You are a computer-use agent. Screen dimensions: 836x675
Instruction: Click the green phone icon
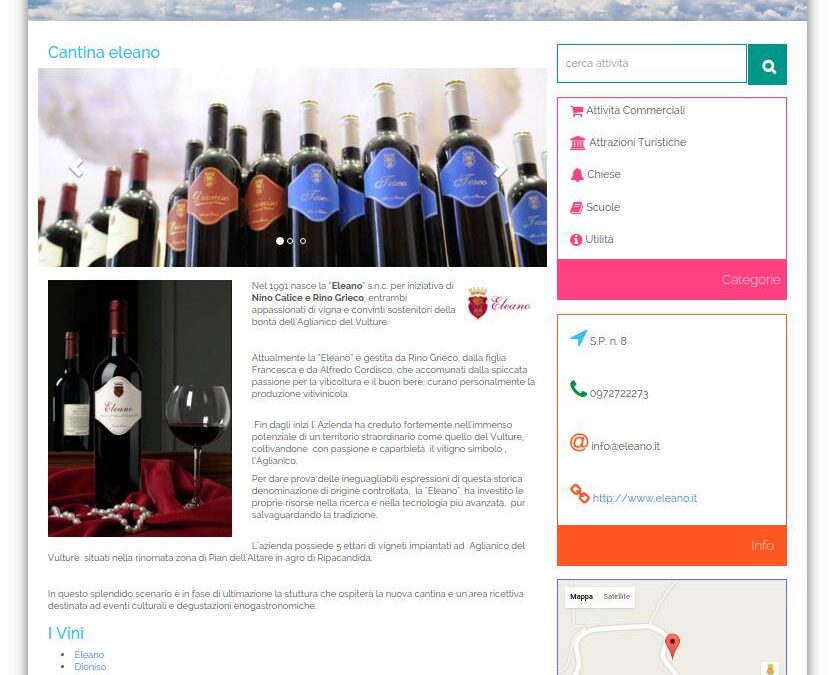(578, 389)
